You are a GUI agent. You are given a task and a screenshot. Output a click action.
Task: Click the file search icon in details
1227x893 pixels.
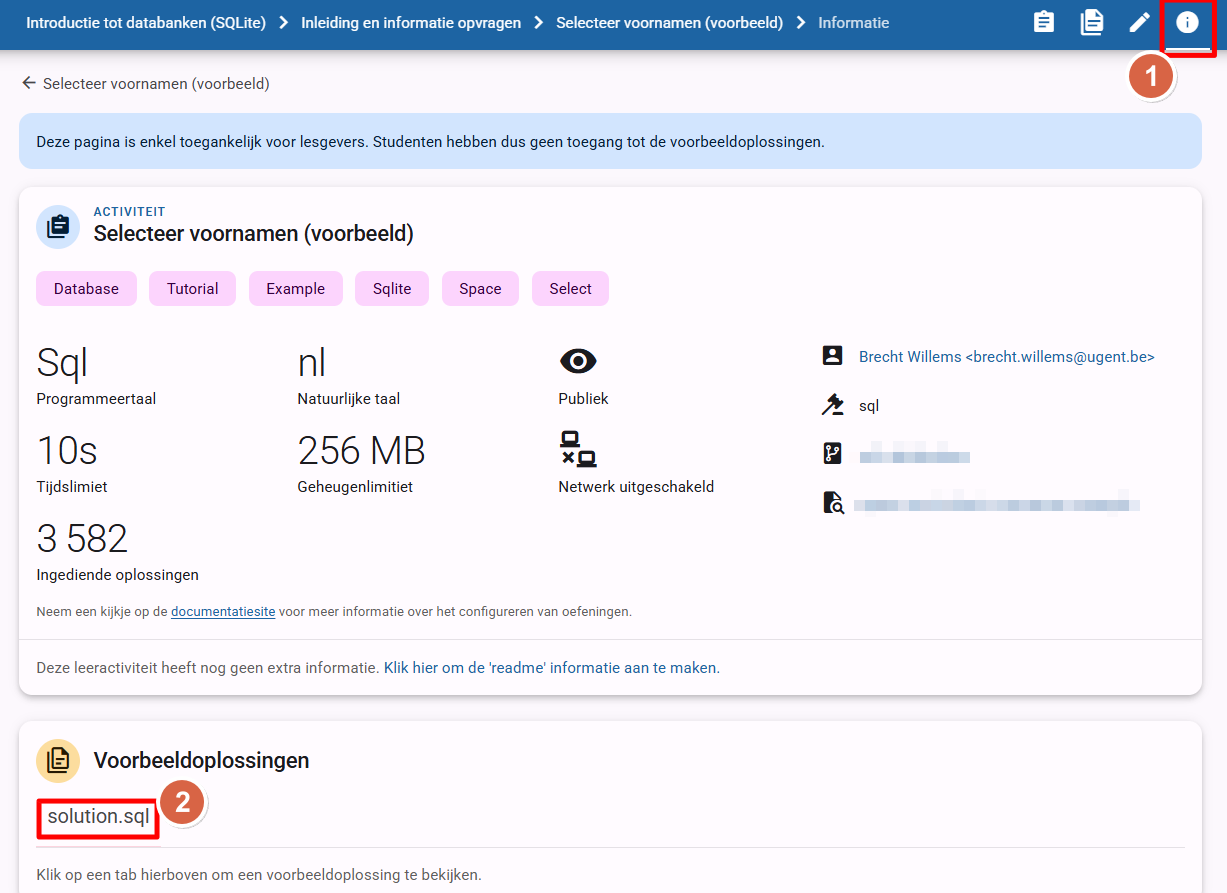[833, 503]
